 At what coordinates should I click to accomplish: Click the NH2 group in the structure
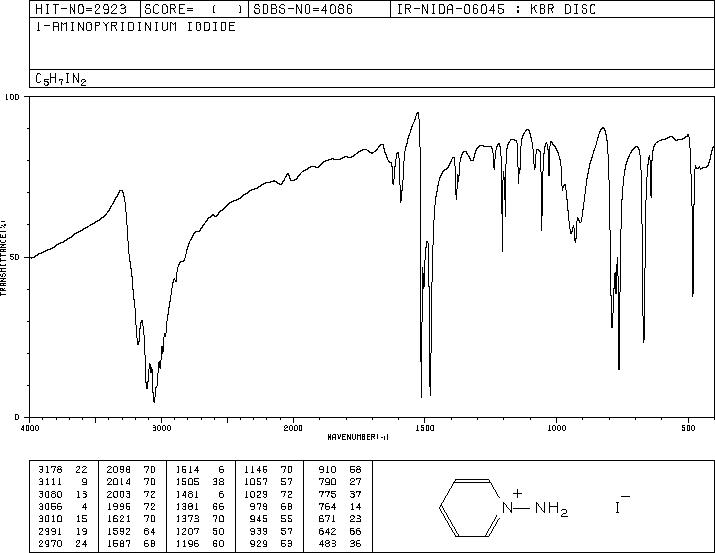(551, 508)
